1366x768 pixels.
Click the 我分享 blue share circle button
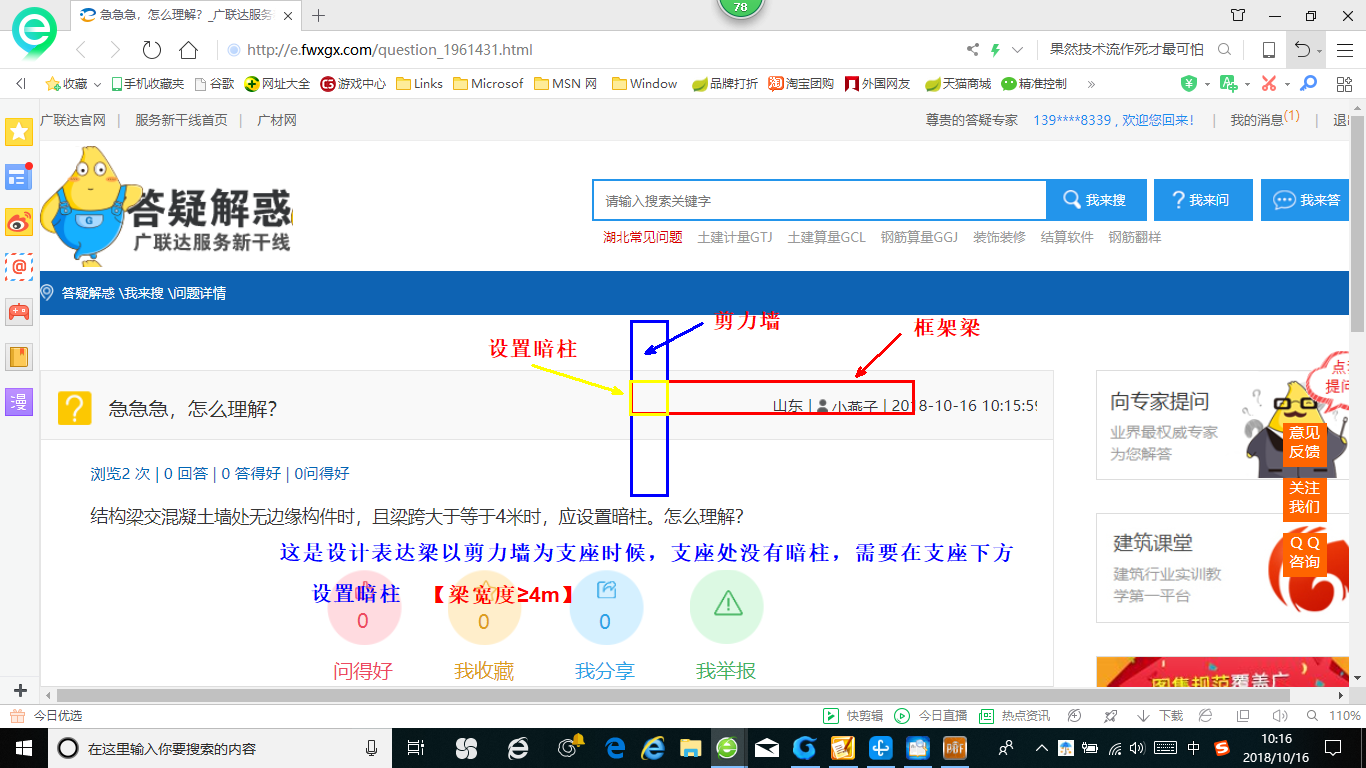coord(606,607)
